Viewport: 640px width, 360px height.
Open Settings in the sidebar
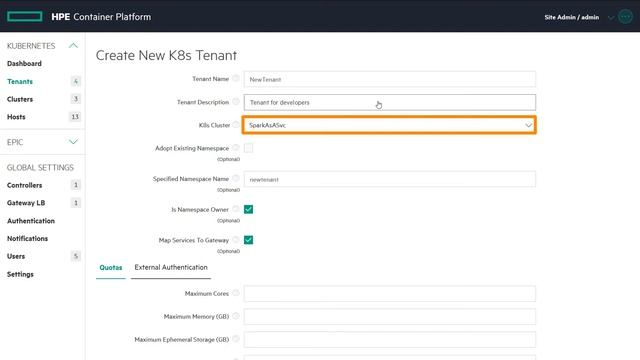[x=20, y=274]
